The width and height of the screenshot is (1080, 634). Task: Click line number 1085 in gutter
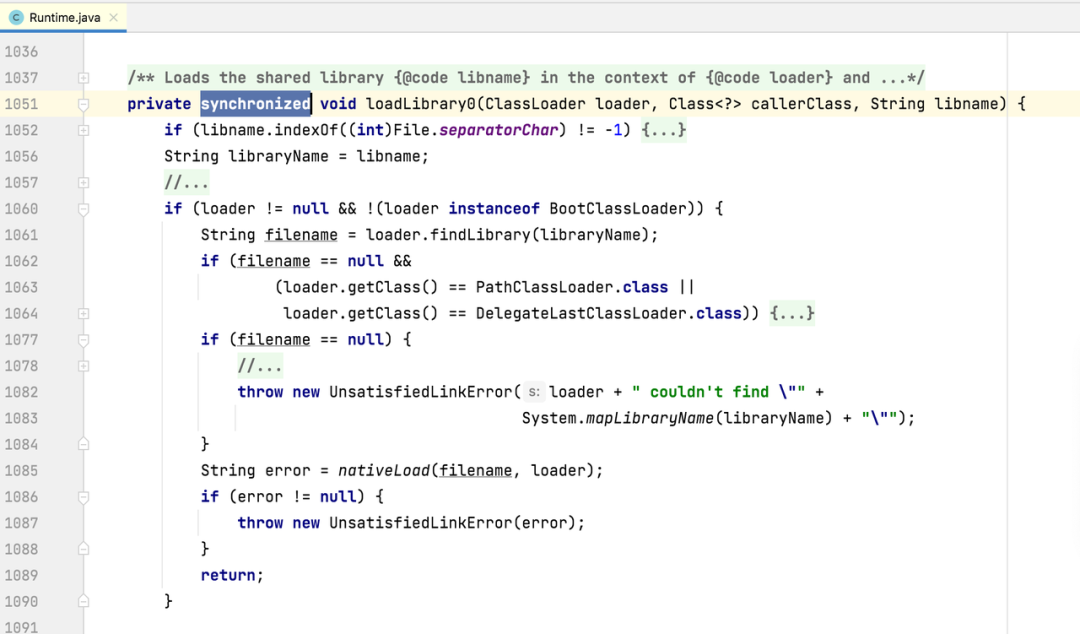pos(21,471)
